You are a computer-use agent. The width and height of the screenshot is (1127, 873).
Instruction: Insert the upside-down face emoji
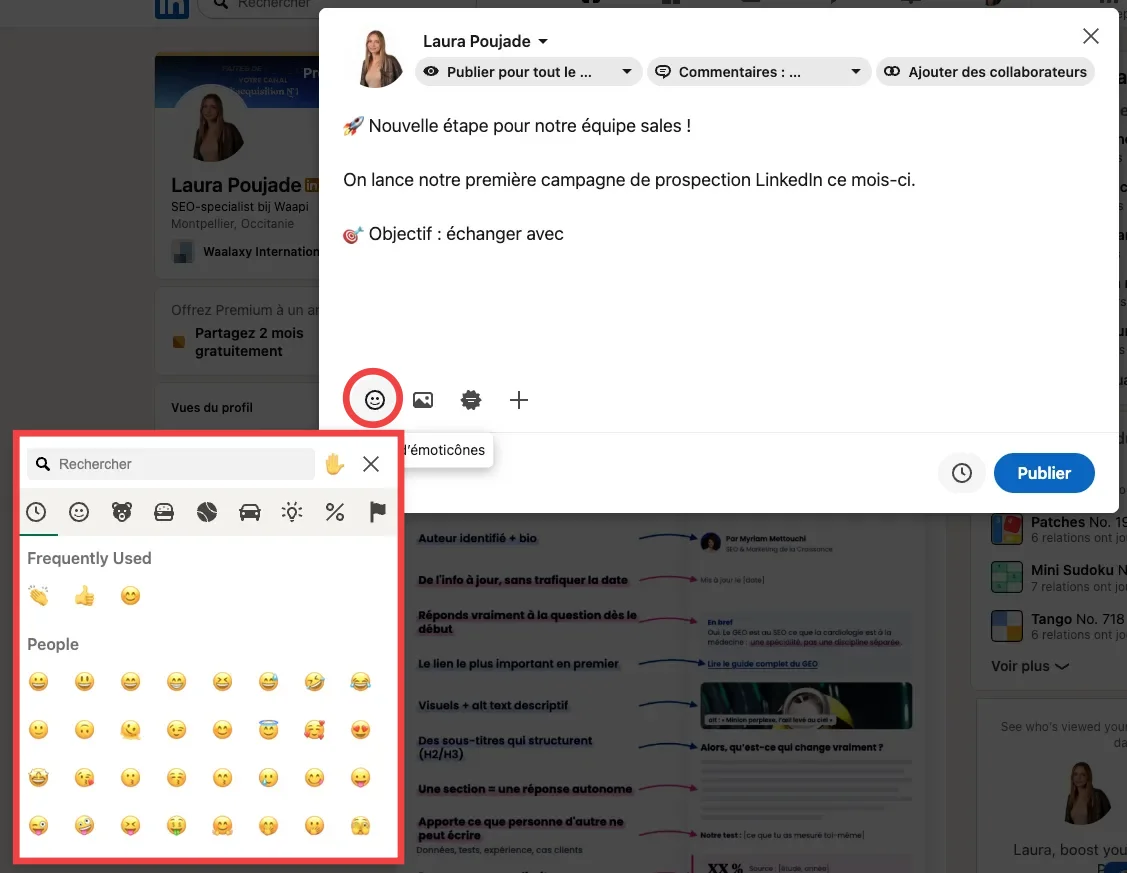(84, 730)
